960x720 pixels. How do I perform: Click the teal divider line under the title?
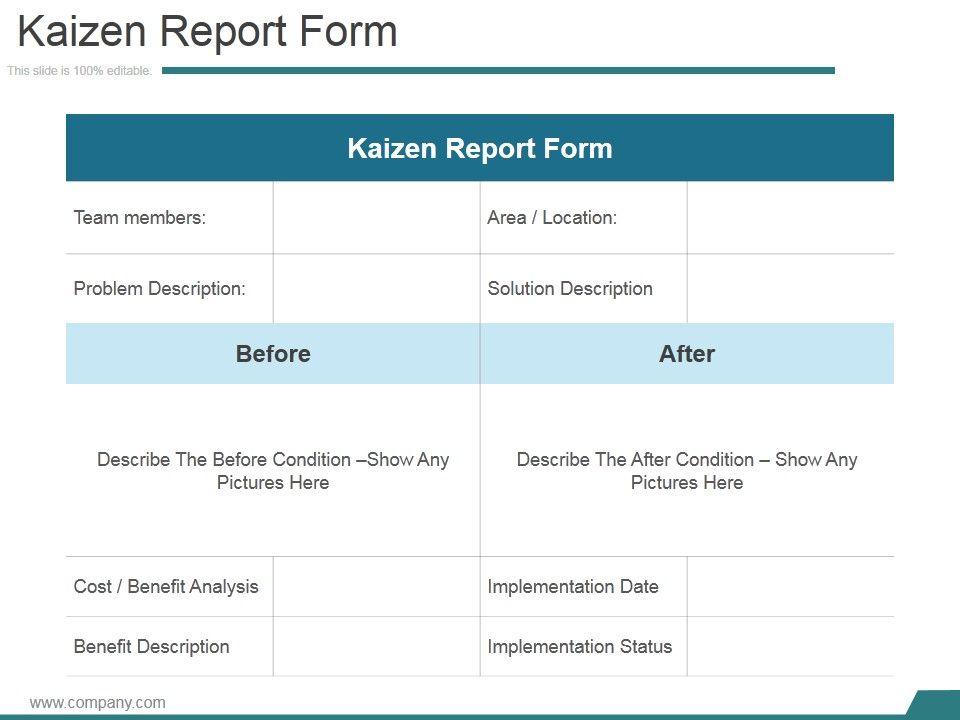tap(498, 70)
